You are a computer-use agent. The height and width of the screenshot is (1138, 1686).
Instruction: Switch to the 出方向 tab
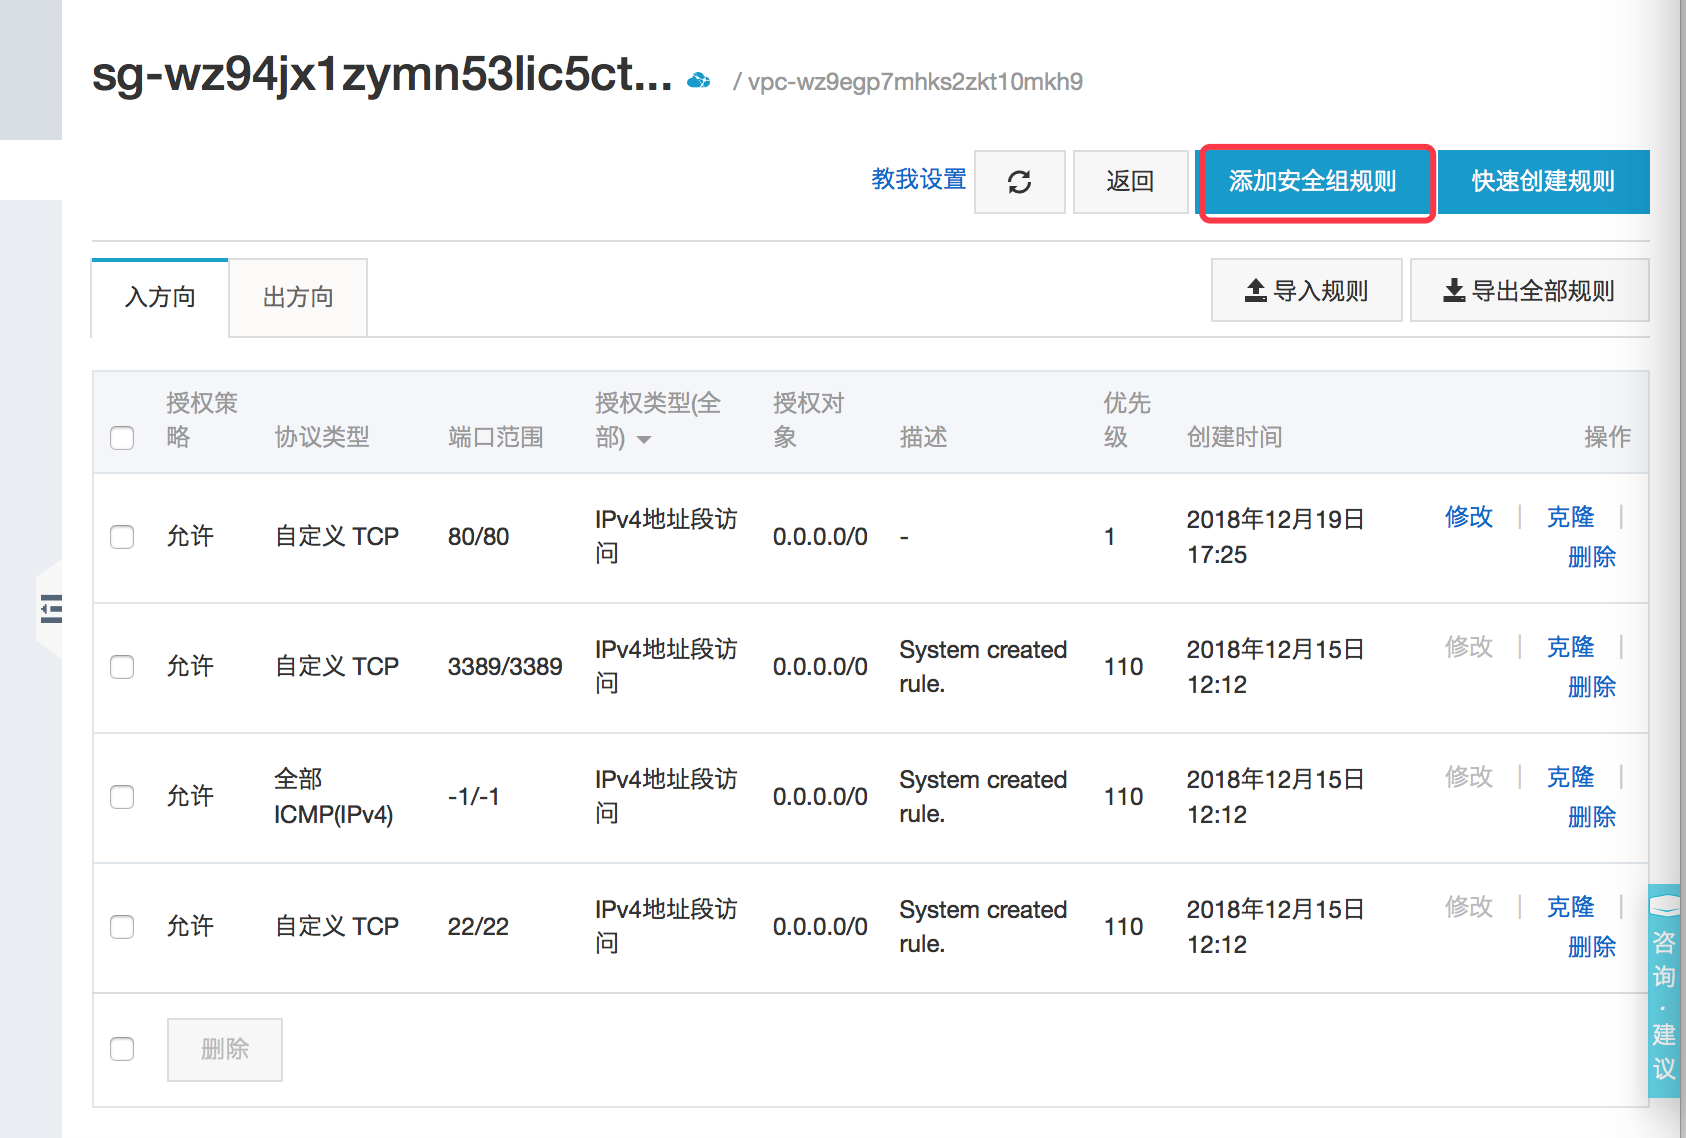coord(298,297)
